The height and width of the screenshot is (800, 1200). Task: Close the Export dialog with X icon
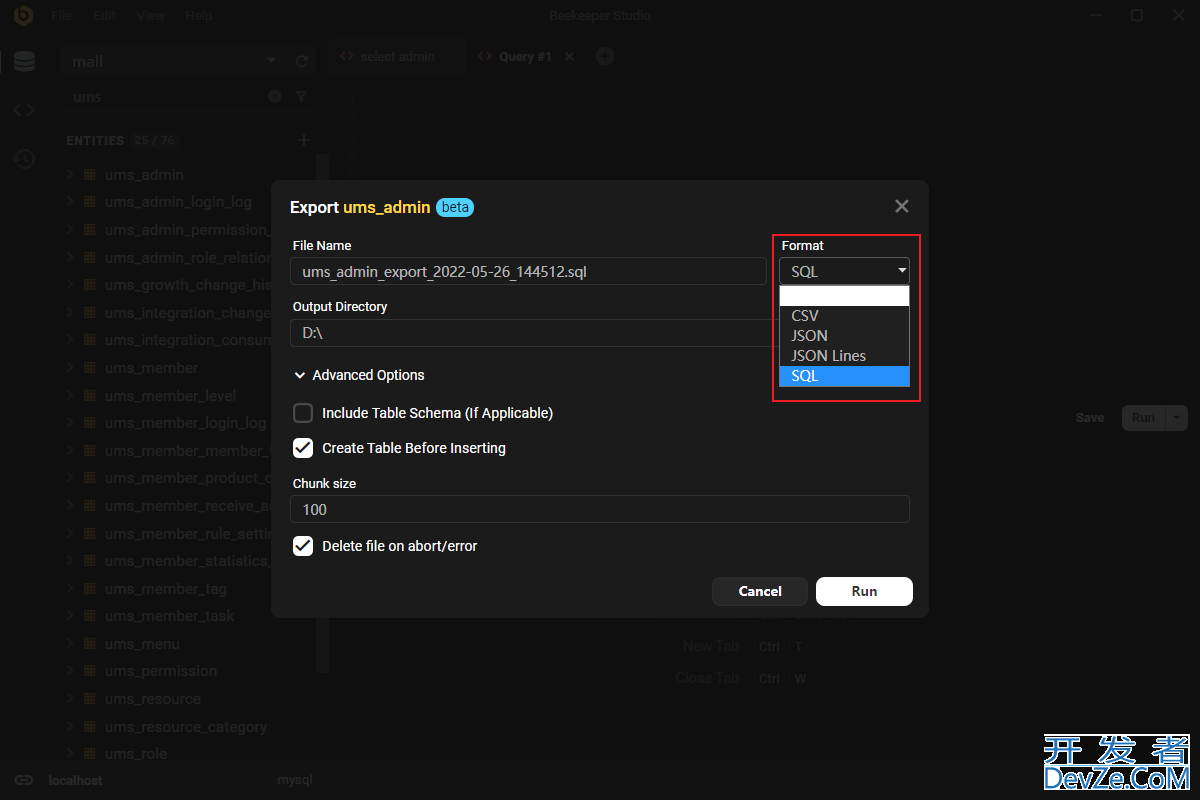click(x=901, y=206)
